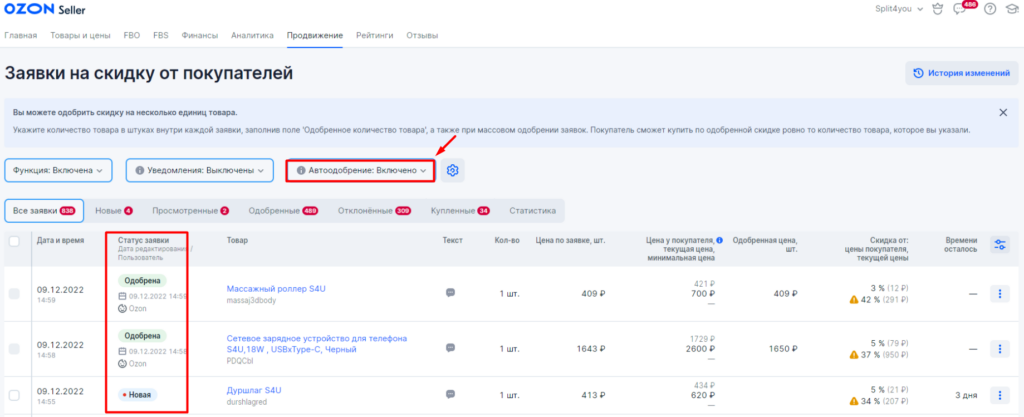This screenshot has height=417, width=1024.
Task: Open table column settings sliders icon
Action: (999, 244)
